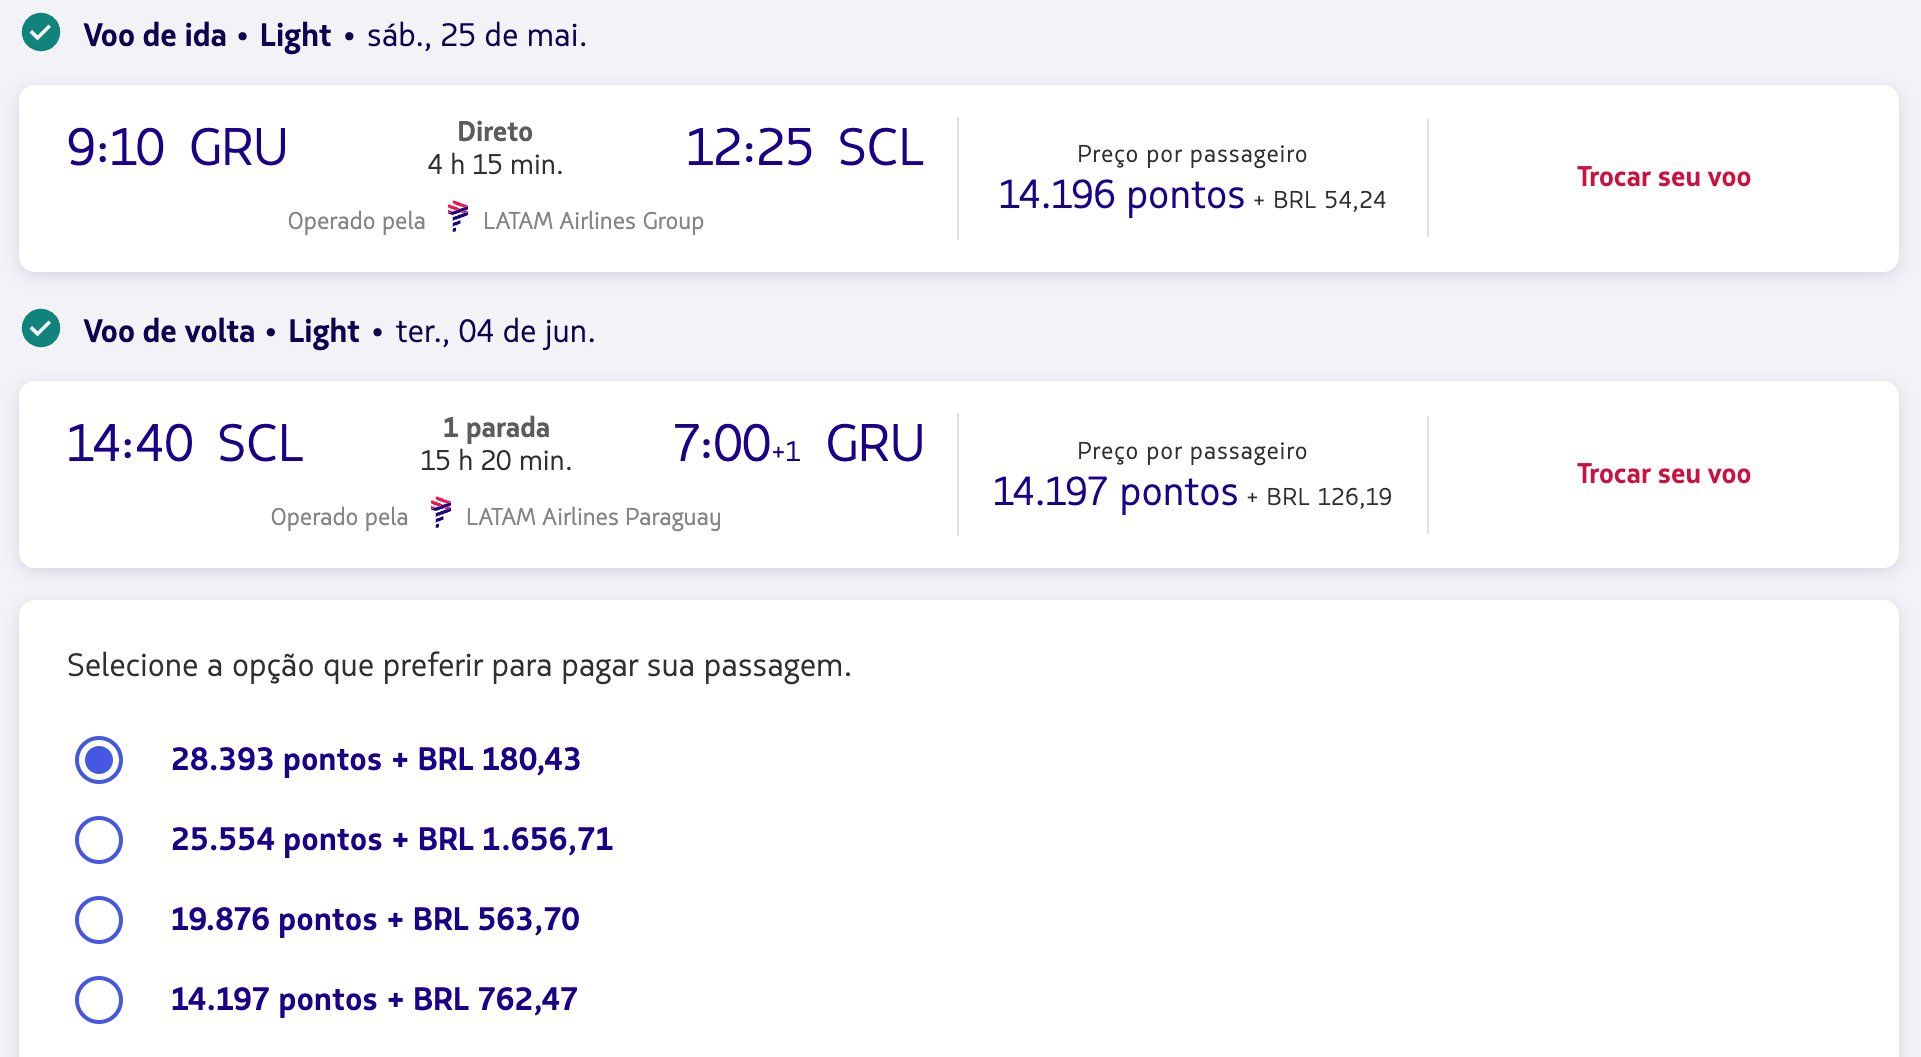This screenshot has height=1057, width=1921.
Task: Click the Voo de volta Light header
Action: coord(221,332)
